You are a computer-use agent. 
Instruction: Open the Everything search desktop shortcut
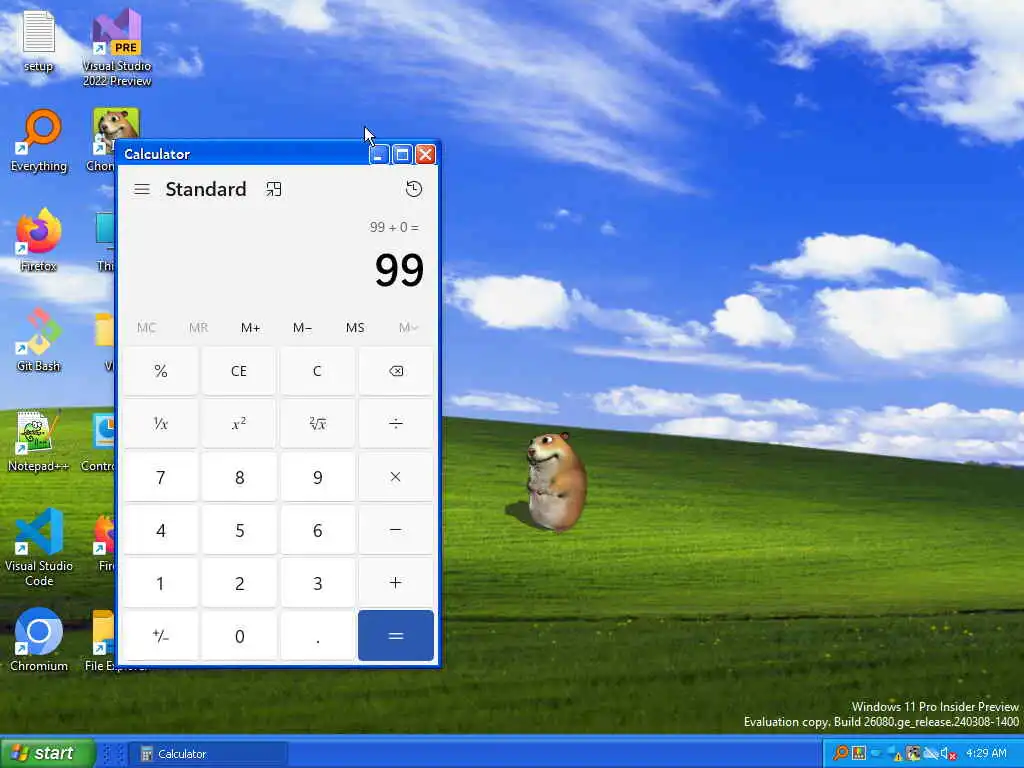coord(39,141)
